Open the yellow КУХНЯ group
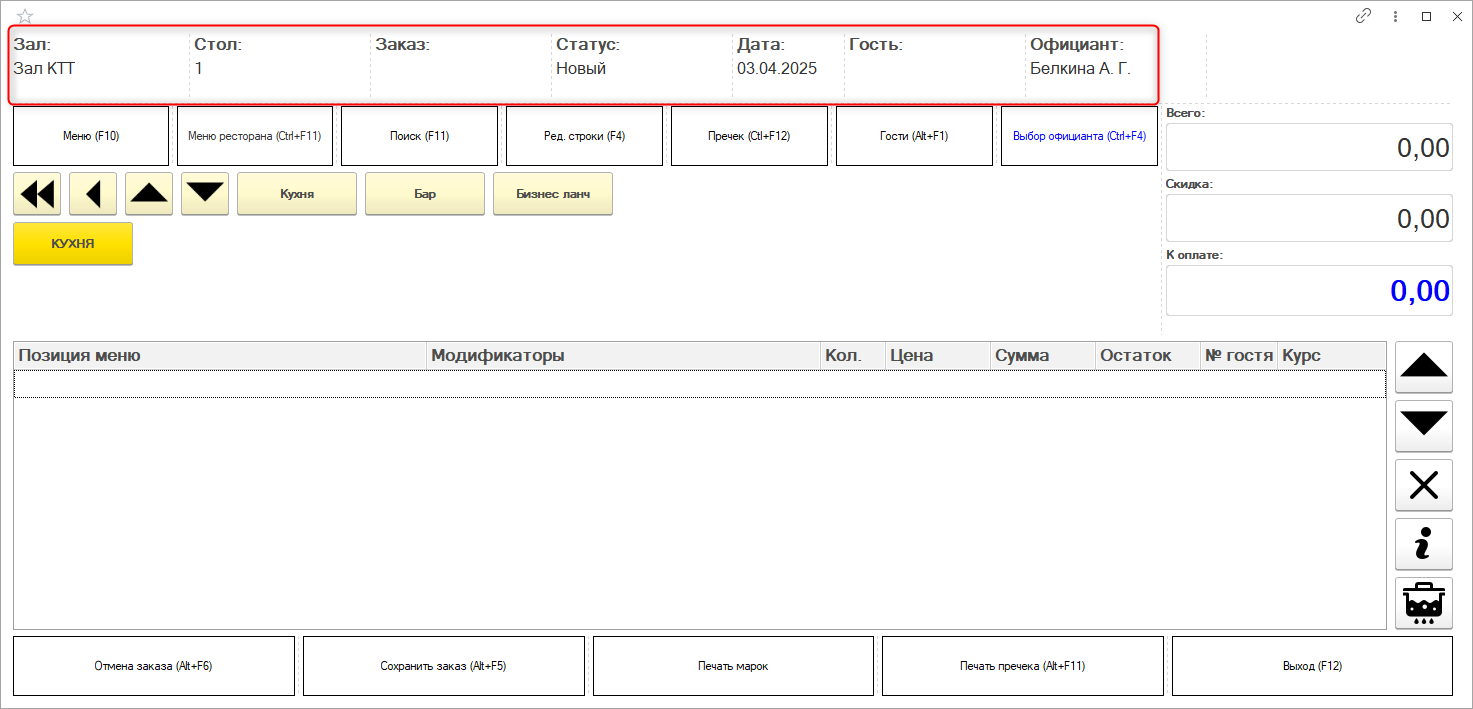Image resolution: width=1473 pixels, height=709 pixels. click(73, 244)
